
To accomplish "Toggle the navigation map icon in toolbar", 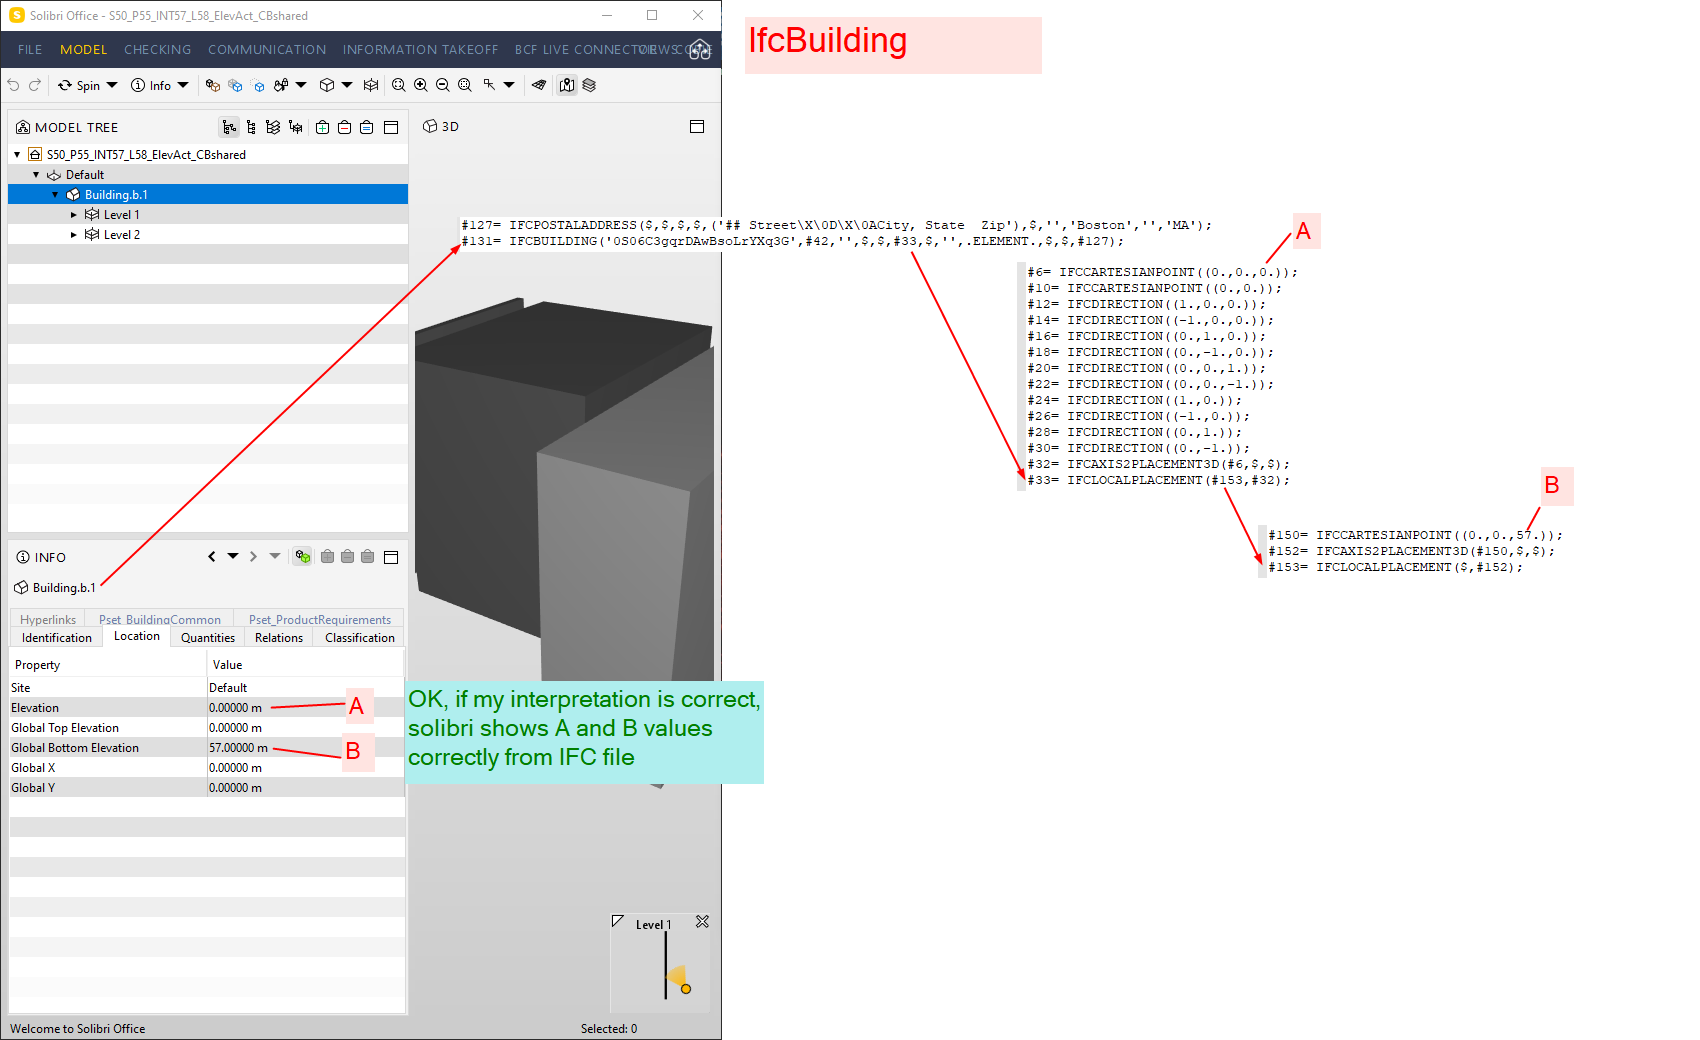I will pos(567,86).
